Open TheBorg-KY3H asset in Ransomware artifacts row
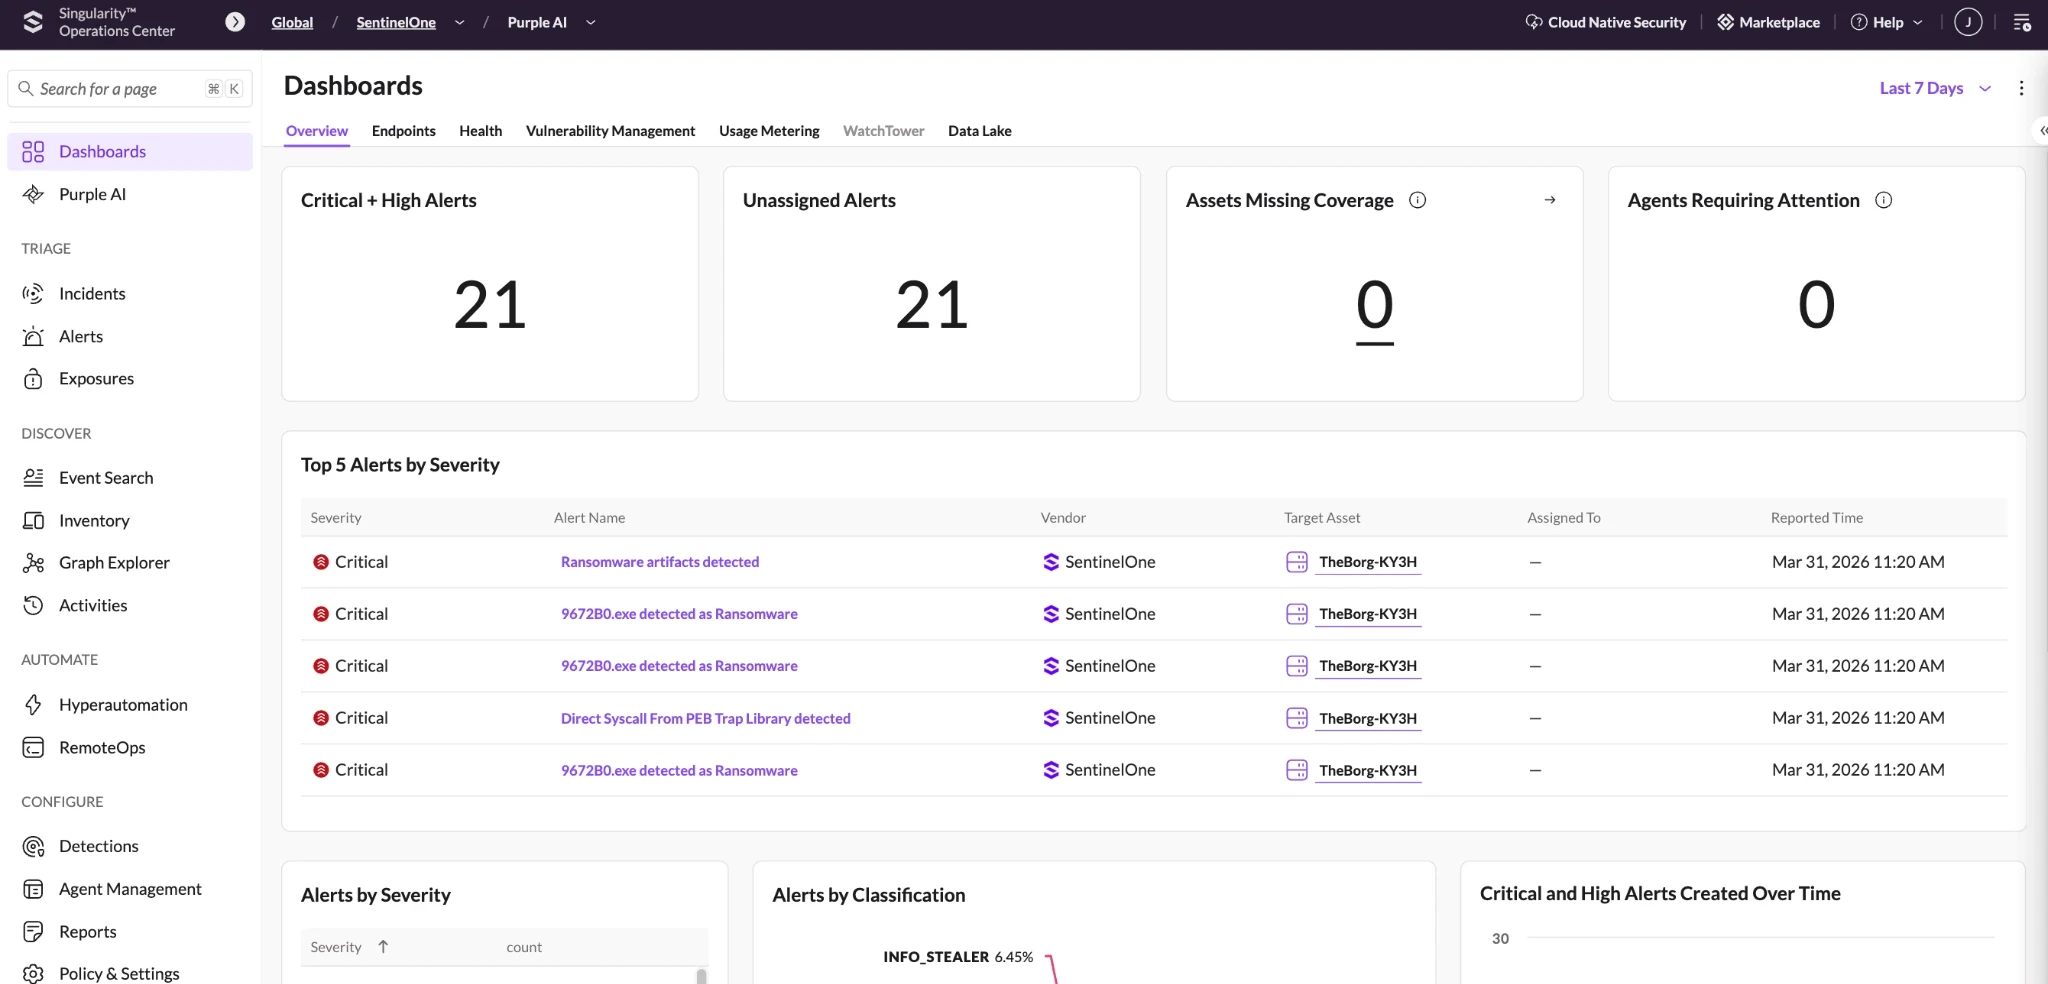The height and width of the screenshot is (984, 2048). point(1367,562)
